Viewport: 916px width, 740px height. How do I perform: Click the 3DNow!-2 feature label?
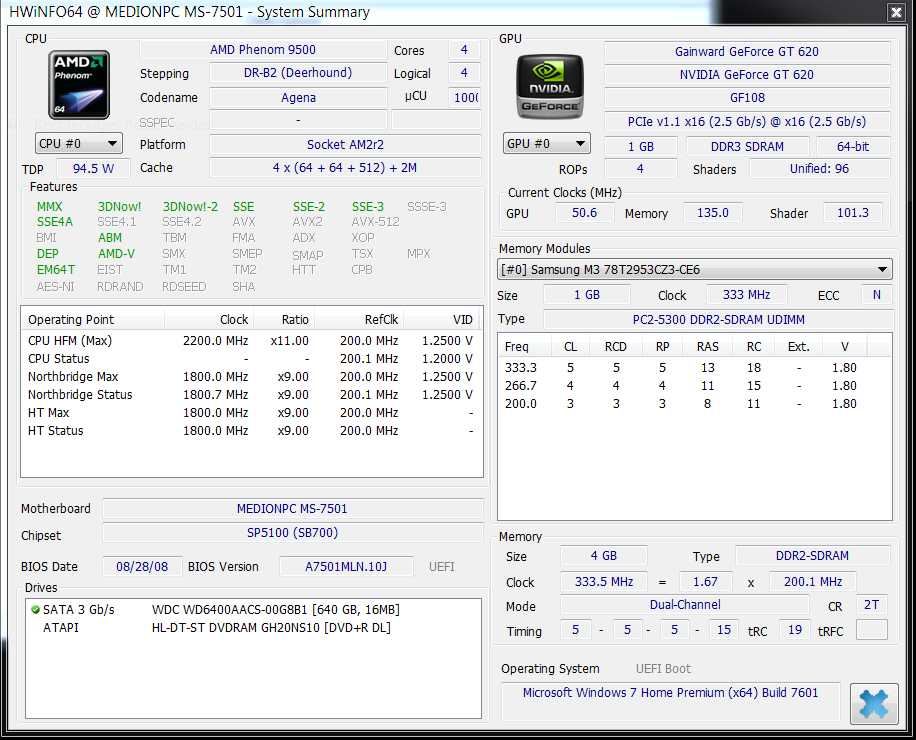pos(190,207)
